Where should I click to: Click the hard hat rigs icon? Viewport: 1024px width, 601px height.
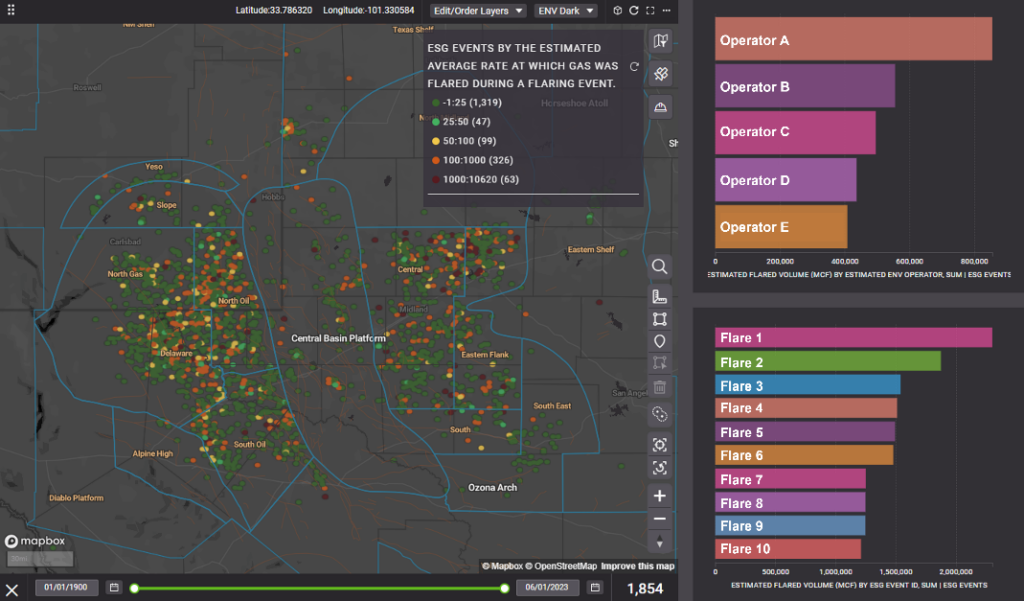(x=660, y=105)
